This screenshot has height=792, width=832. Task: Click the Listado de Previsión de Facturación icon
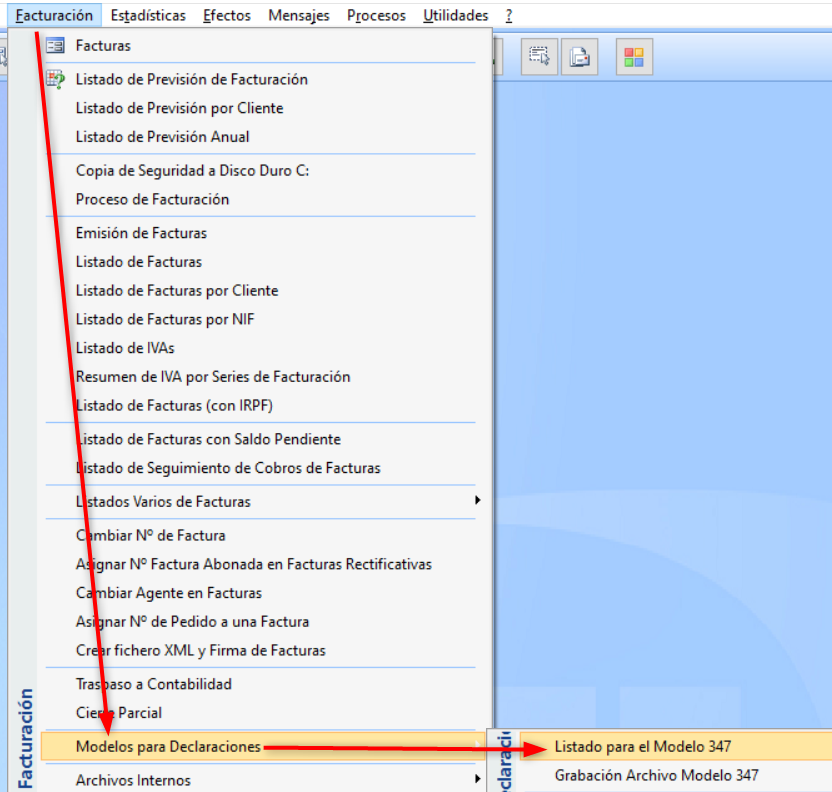coord(55,79)
